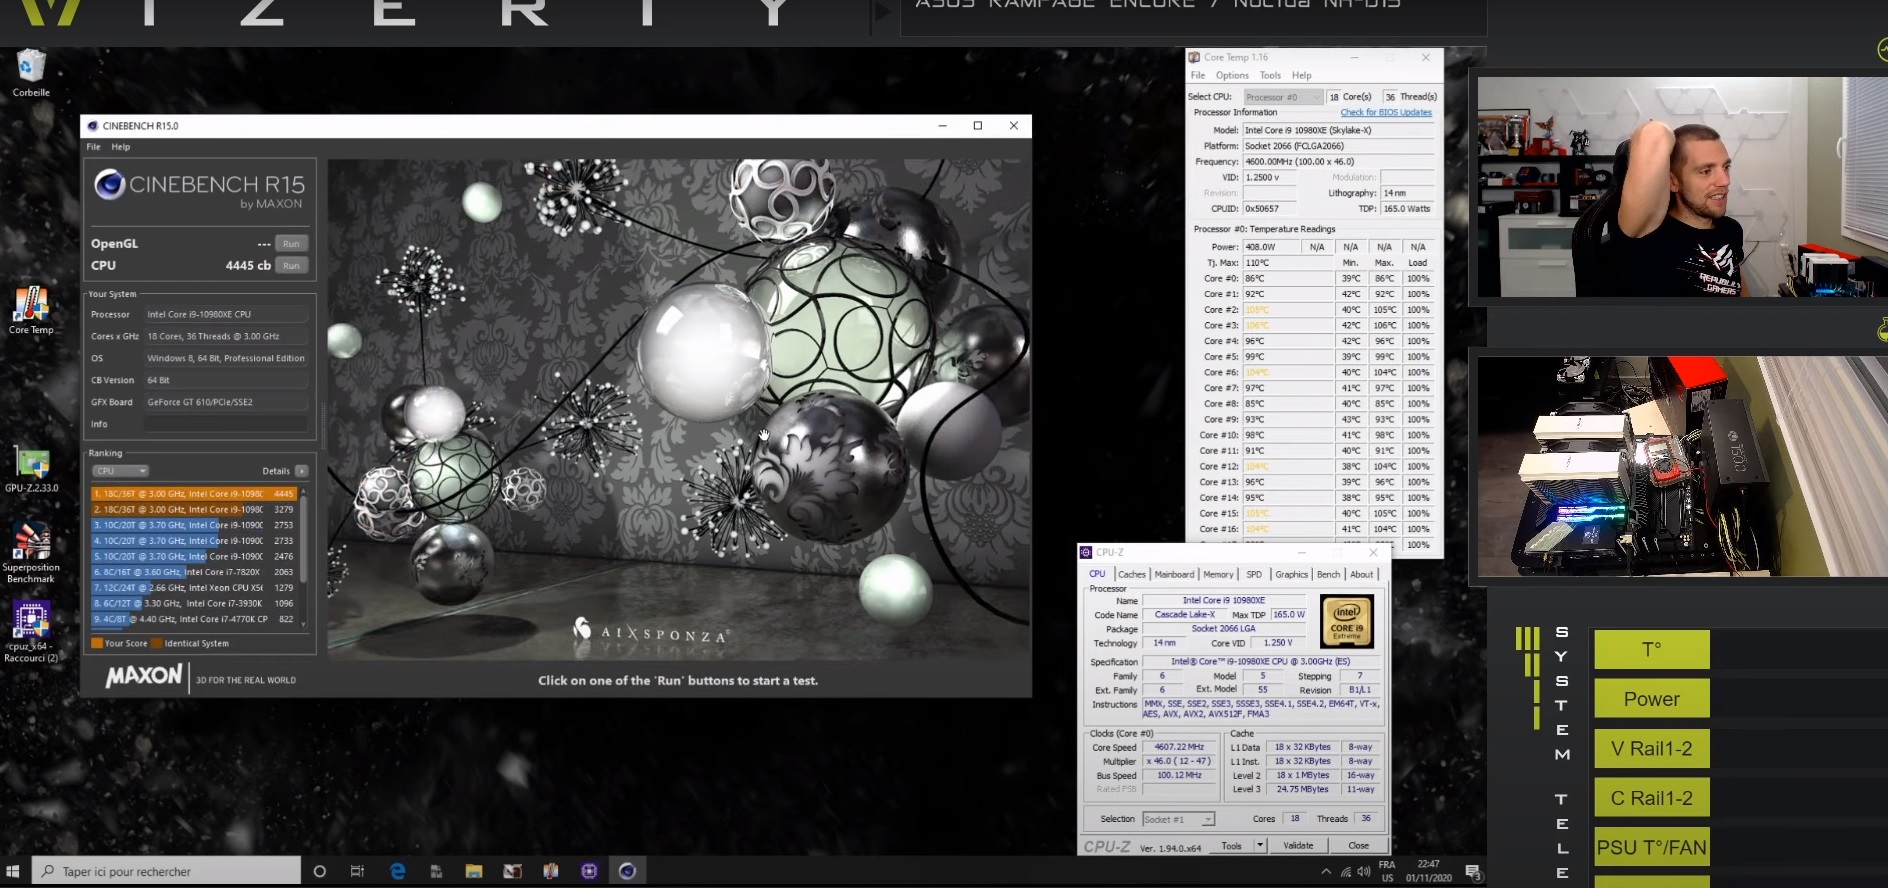This screenshot has width=1888, height=888.
Task: Click the volume icon in system tray
Action: (x=1363, y=872)
